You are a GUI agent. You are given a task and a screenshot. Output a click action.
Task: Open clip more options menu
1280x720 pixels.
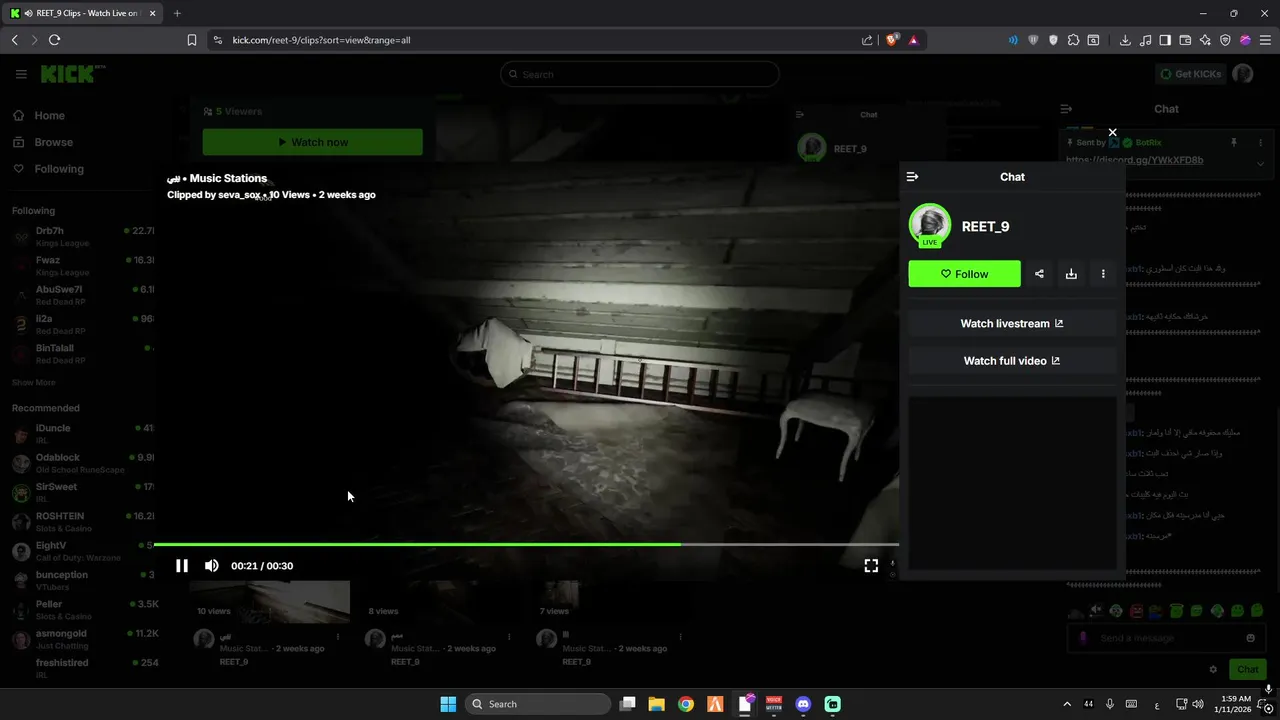[1103, 274]
